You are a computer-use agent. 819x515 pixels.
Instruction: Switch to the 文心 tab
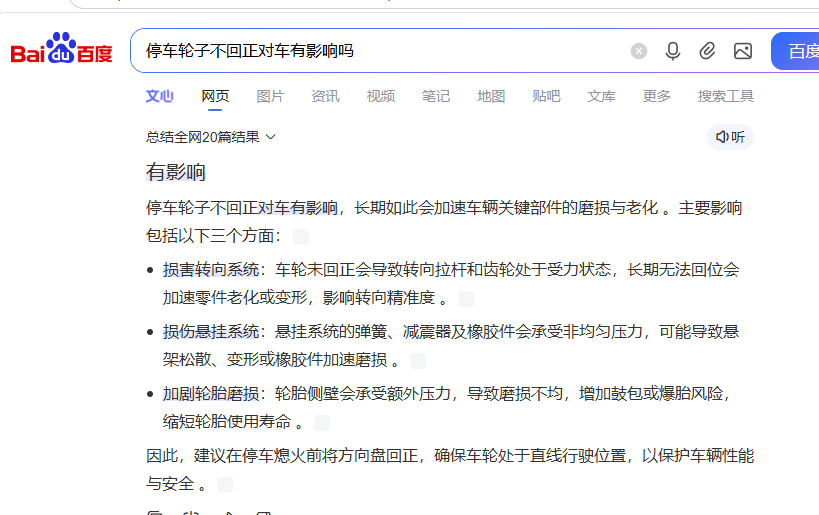pos(159,96)
